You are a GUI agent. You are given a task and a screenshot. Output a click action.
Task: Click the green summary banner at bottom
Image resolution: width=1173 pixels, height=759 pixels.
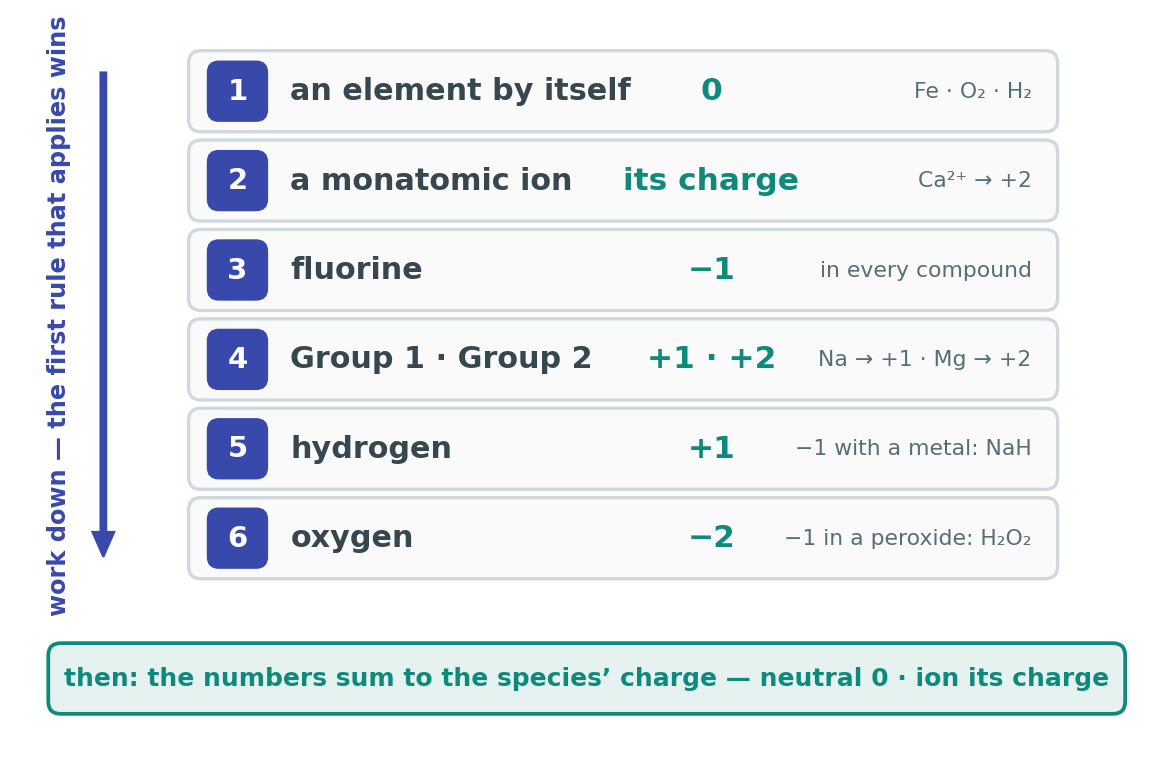[x=586, y=678]
